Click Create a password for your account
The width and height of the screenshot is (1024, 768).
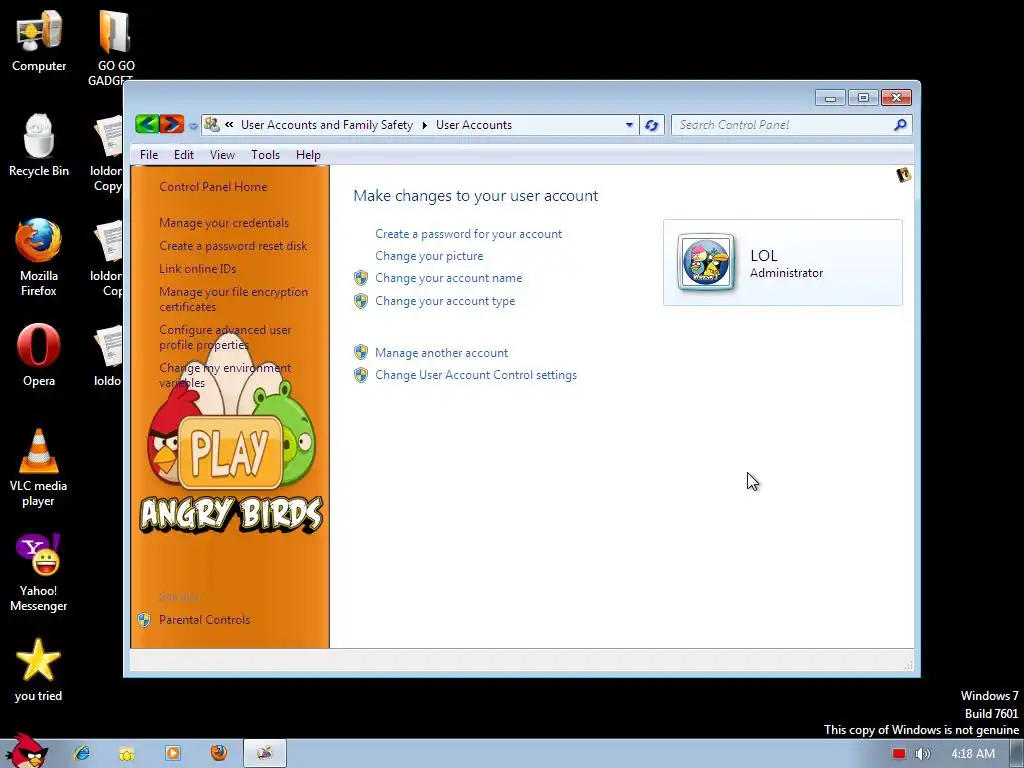[x=468, y=234]
